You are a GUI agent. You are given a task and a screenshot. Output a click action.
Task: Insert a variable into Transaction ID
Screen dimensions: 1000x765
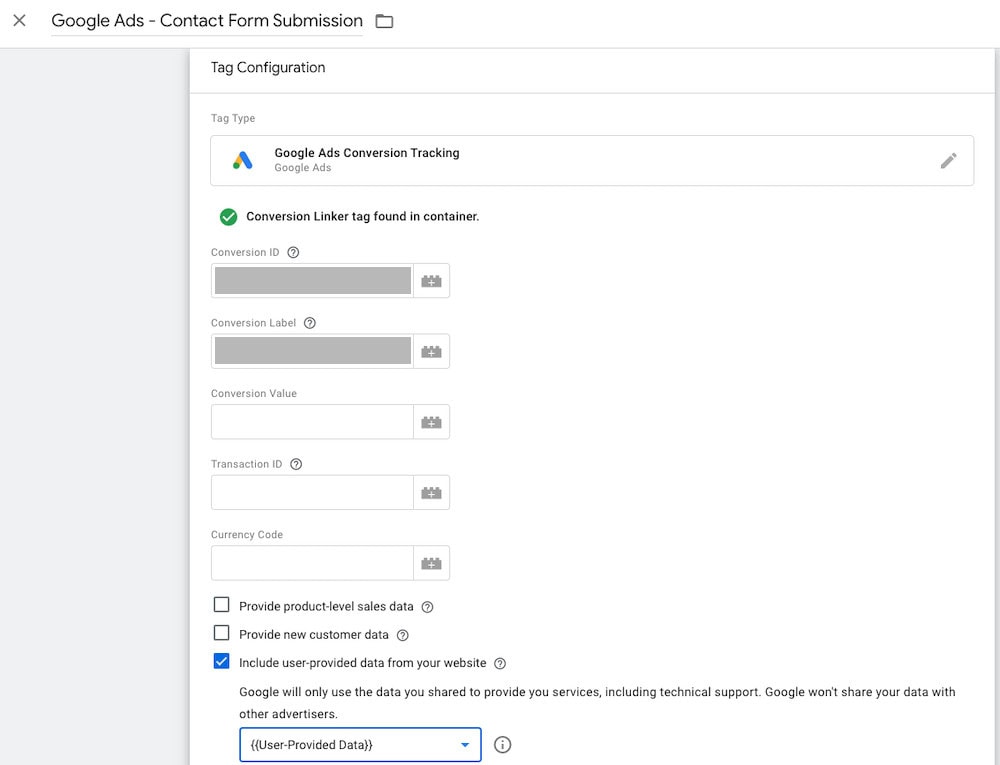[432, 493]
